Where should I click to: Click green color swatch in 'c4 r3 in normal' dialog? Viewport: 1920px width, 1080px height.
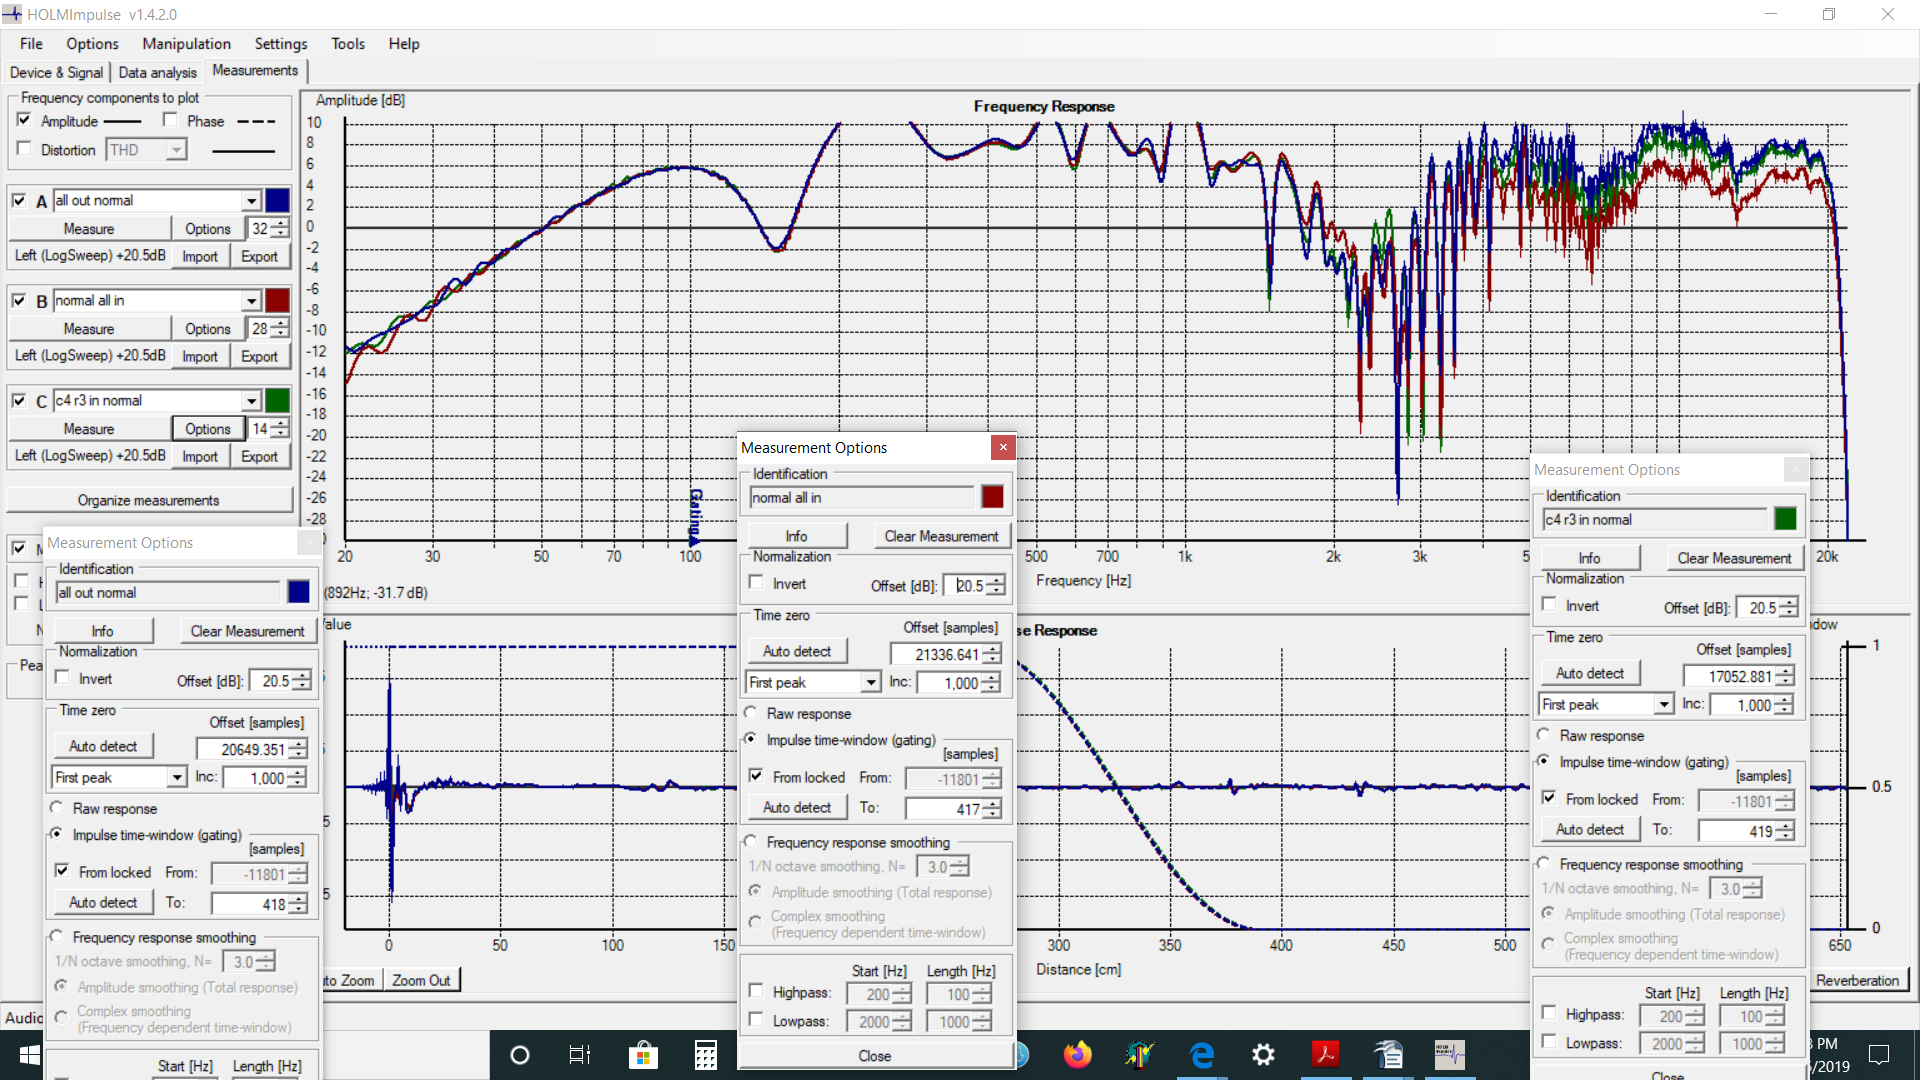coord(1785,519)
